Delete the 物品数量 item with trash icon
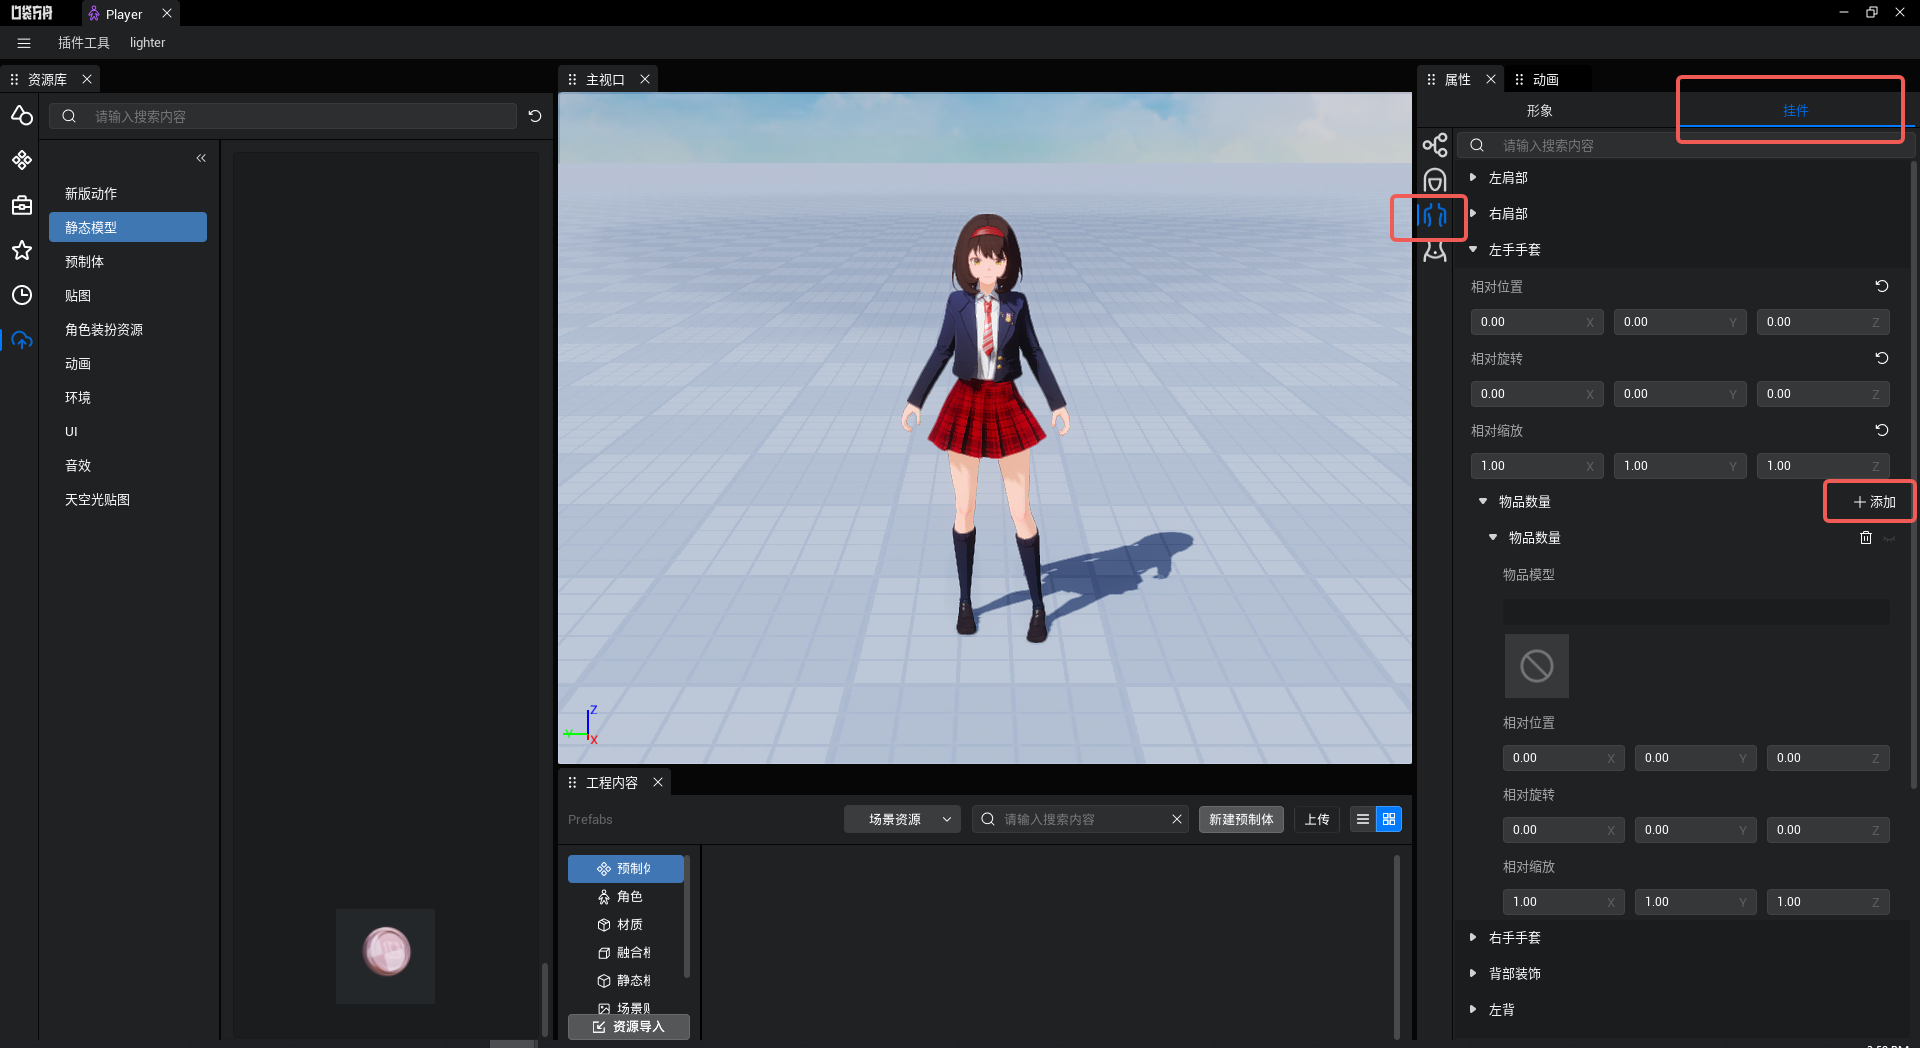The width and height of the screenshot is (1920, 1048). (1866, 538)
